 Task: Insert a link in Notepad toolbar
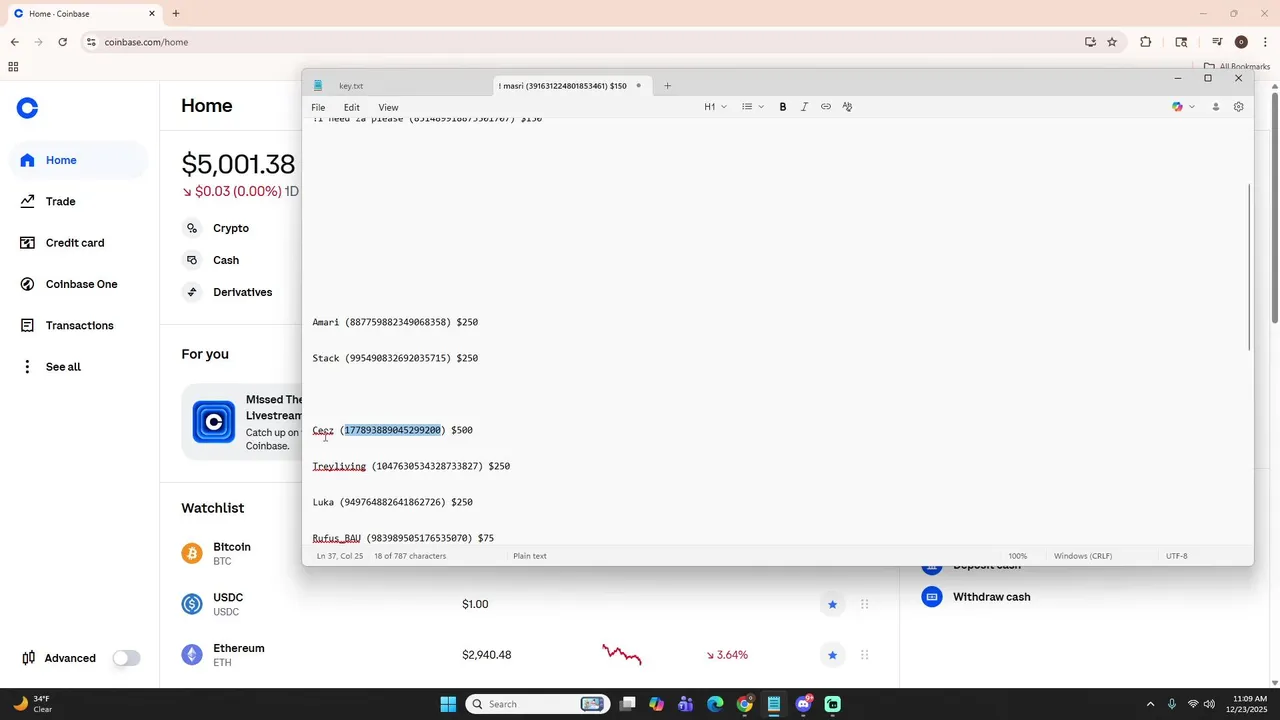pyautogui.click(x=826, y=107)
